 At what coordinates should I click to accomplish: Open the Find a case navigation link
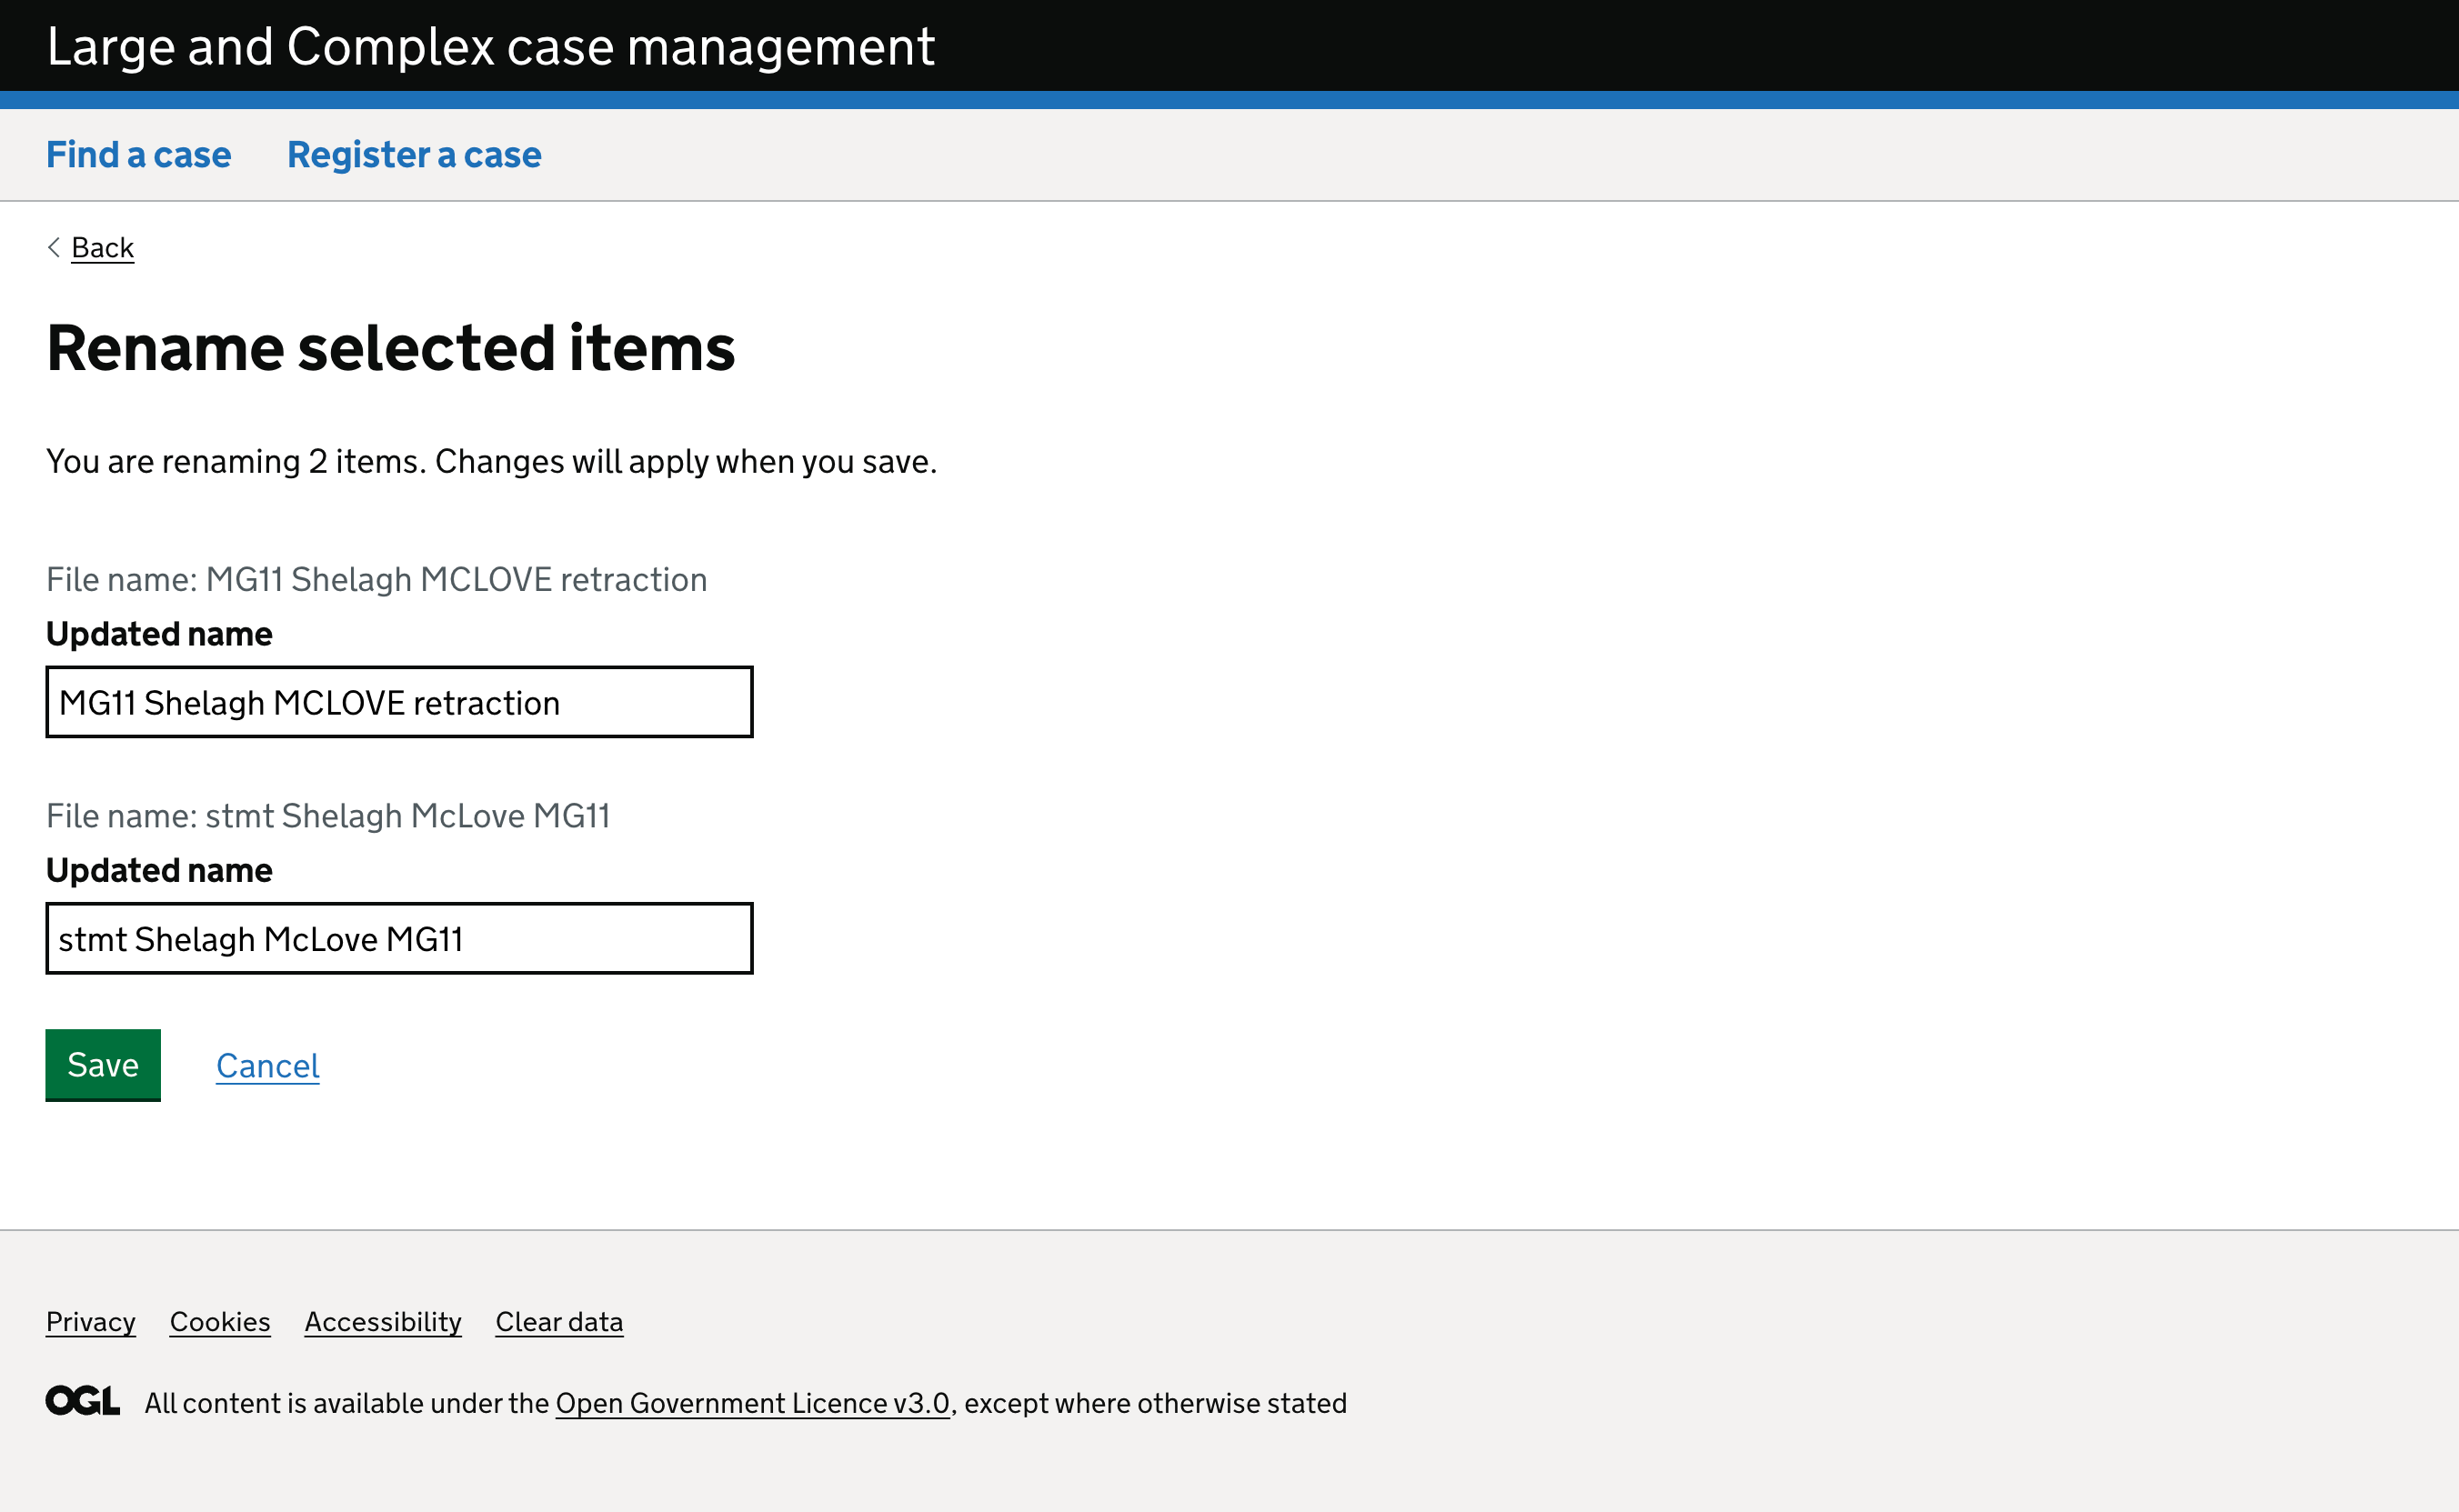pos(138,155)
